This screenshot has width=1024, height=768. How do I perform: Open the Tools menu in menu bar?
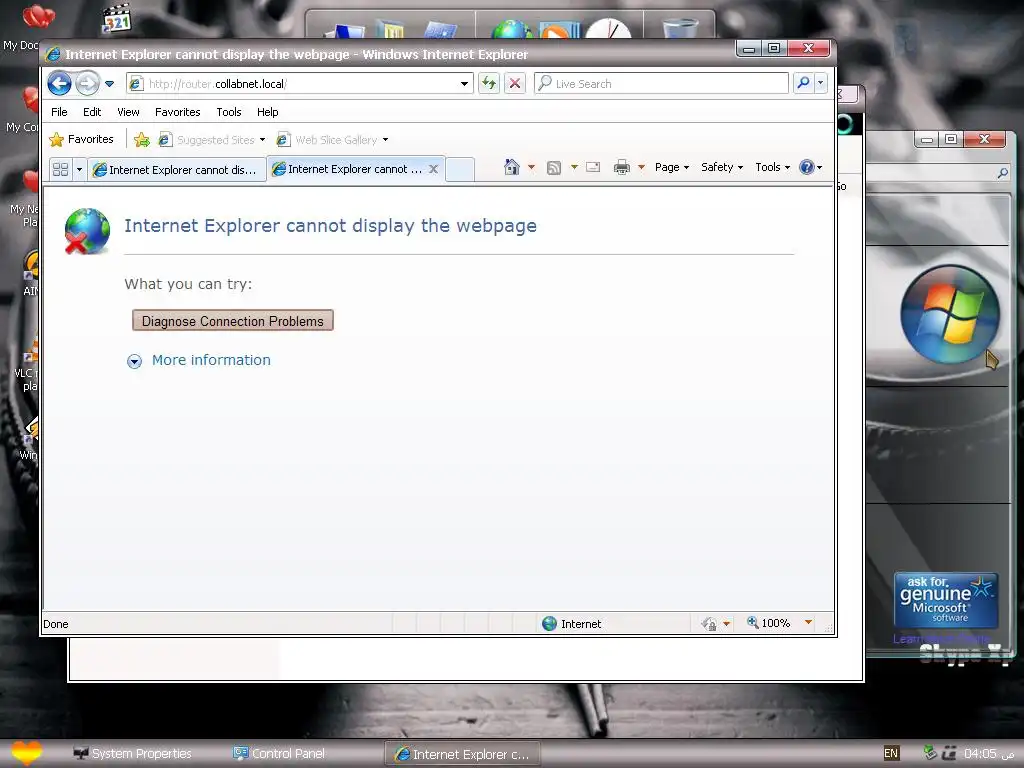pos(229,112)
